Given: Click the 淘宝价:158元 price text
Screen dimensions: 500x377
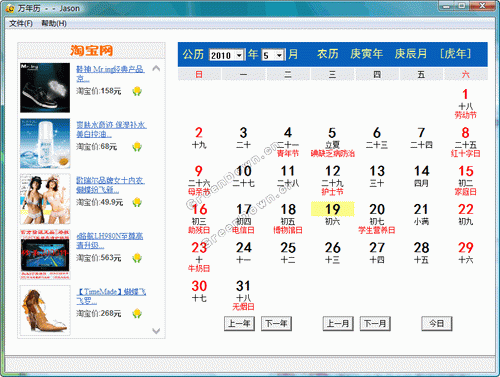Looking at the screenshot, I should [x=99, y=91].
